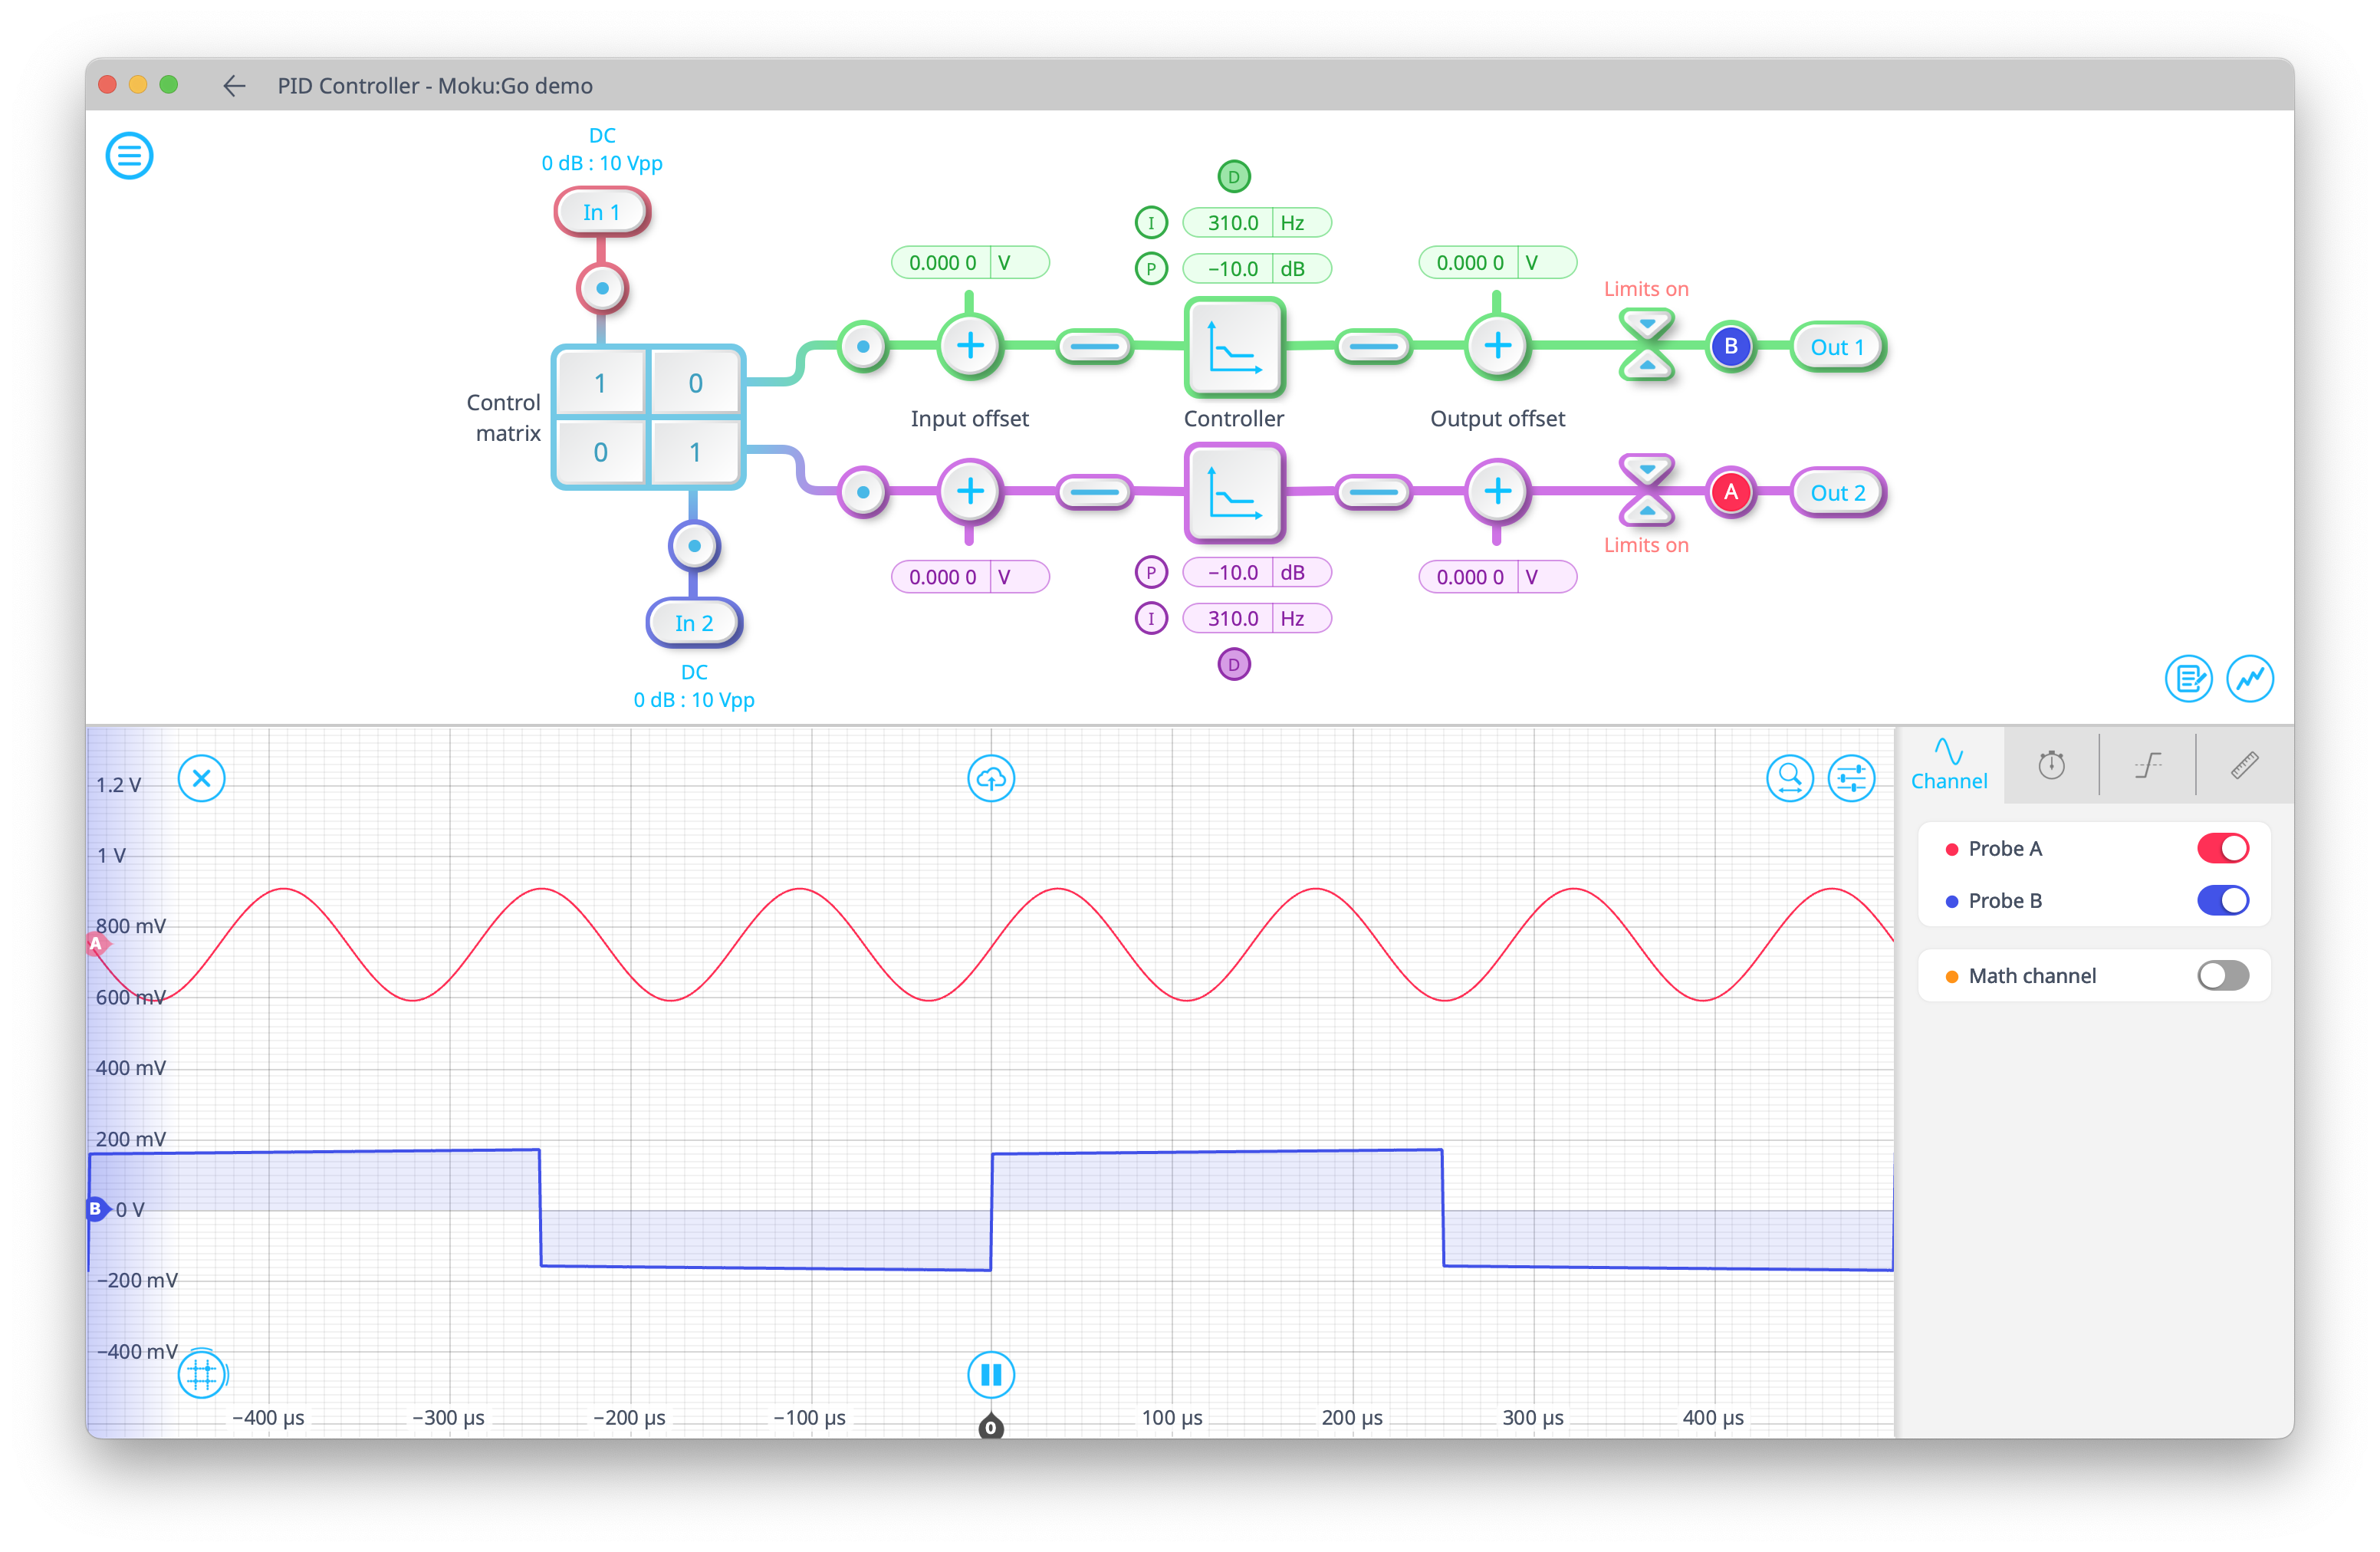Viewport: 2380px width, 1552px height.
Task: Toggle green channel I integrator button
Action: (x=1151, y=222)
